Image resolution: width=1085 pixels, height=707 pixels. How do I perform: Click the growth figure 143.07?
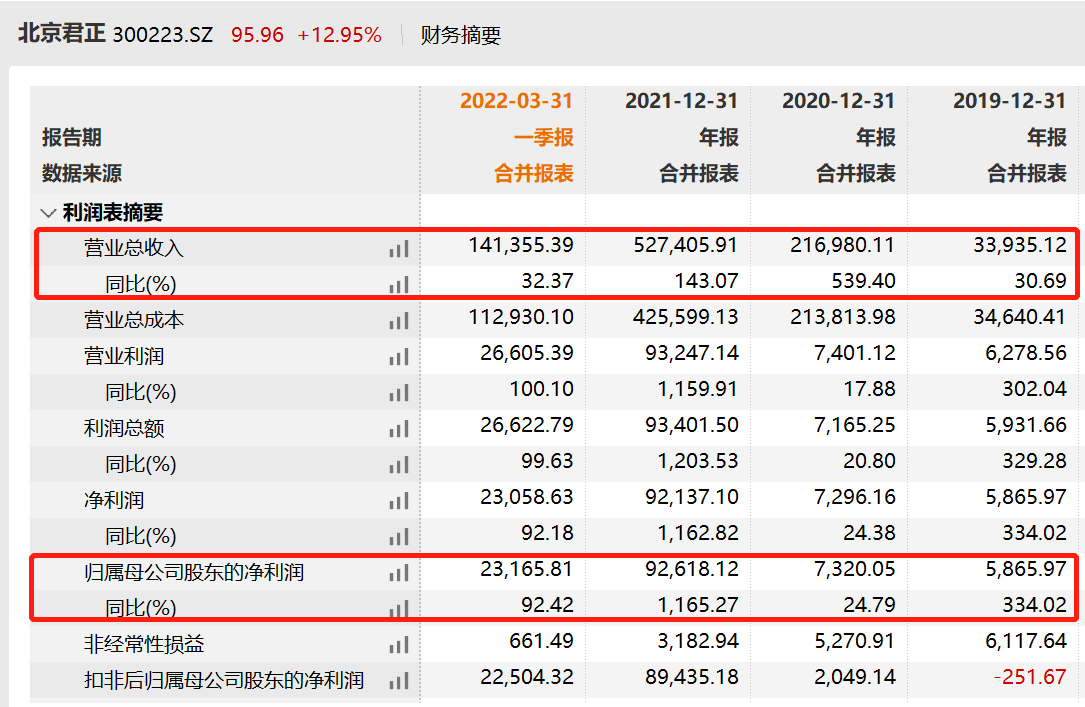tap(706, 281)
